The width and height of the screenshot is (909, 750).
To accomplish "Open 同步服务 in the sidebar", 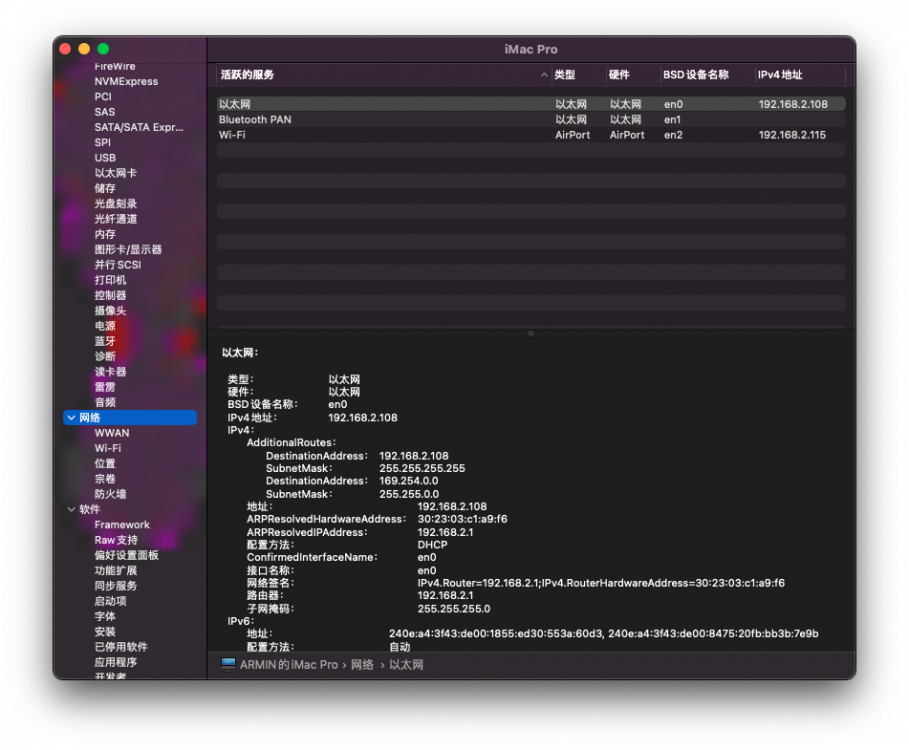I will [x=115, y=585].
